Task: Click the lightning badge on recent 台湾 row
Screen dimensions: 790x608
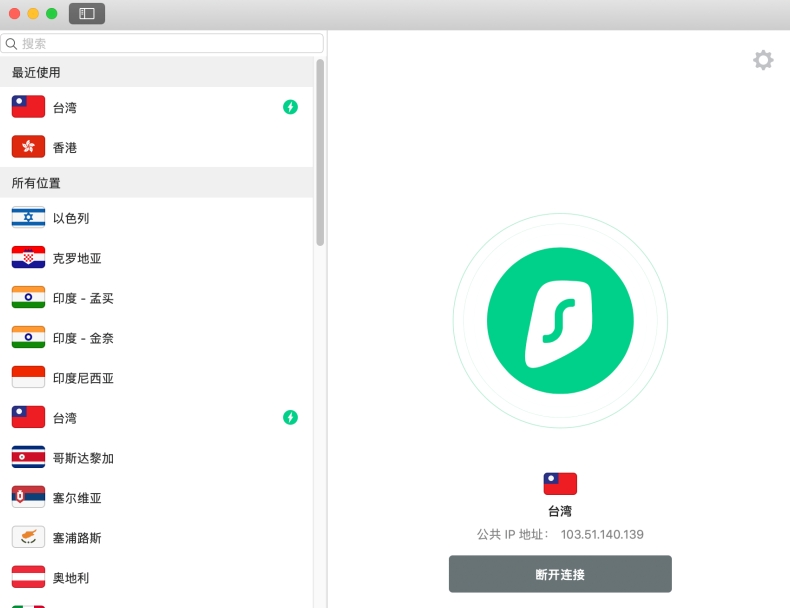Action: click(290, 107)
